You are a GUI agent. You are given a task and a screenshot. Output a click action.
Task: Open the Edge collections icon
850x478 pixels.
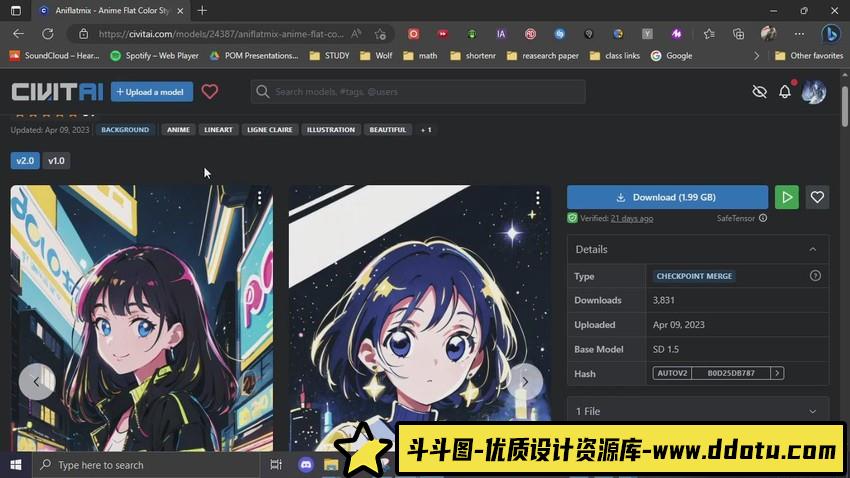[738, 34]
